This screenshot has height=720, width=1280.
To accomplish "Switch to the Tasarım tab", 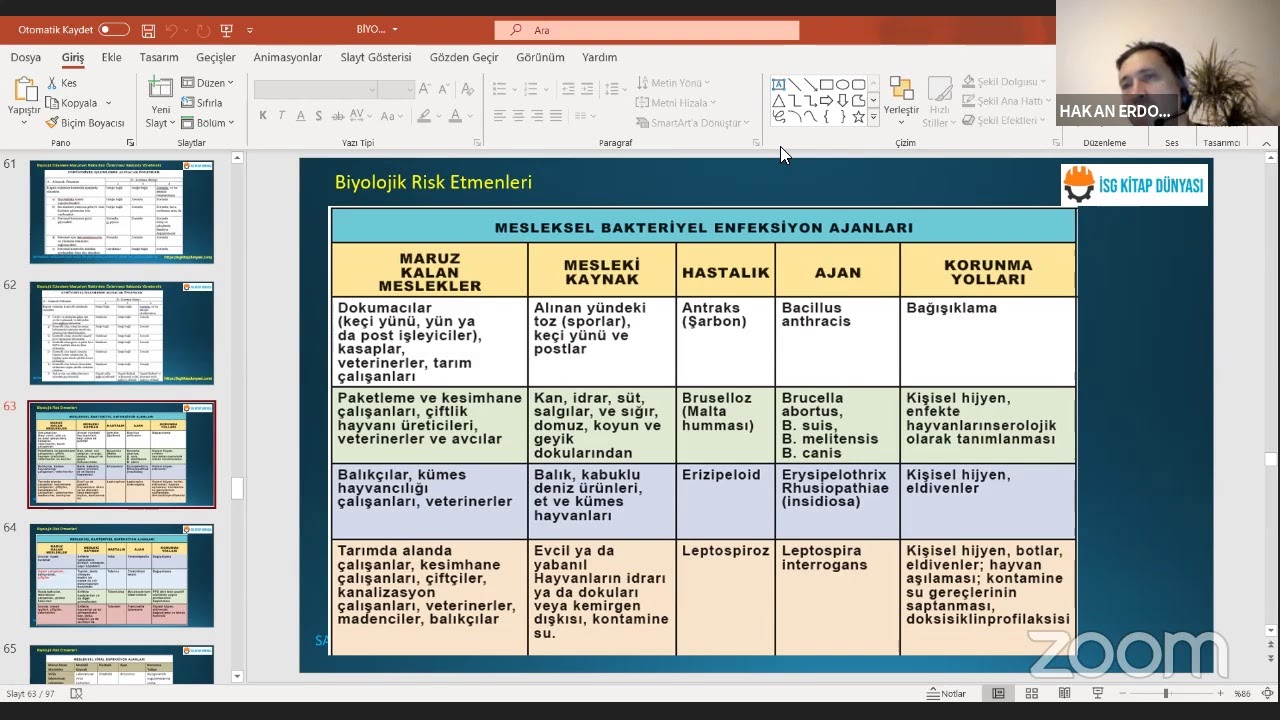I will coord(159,58).
